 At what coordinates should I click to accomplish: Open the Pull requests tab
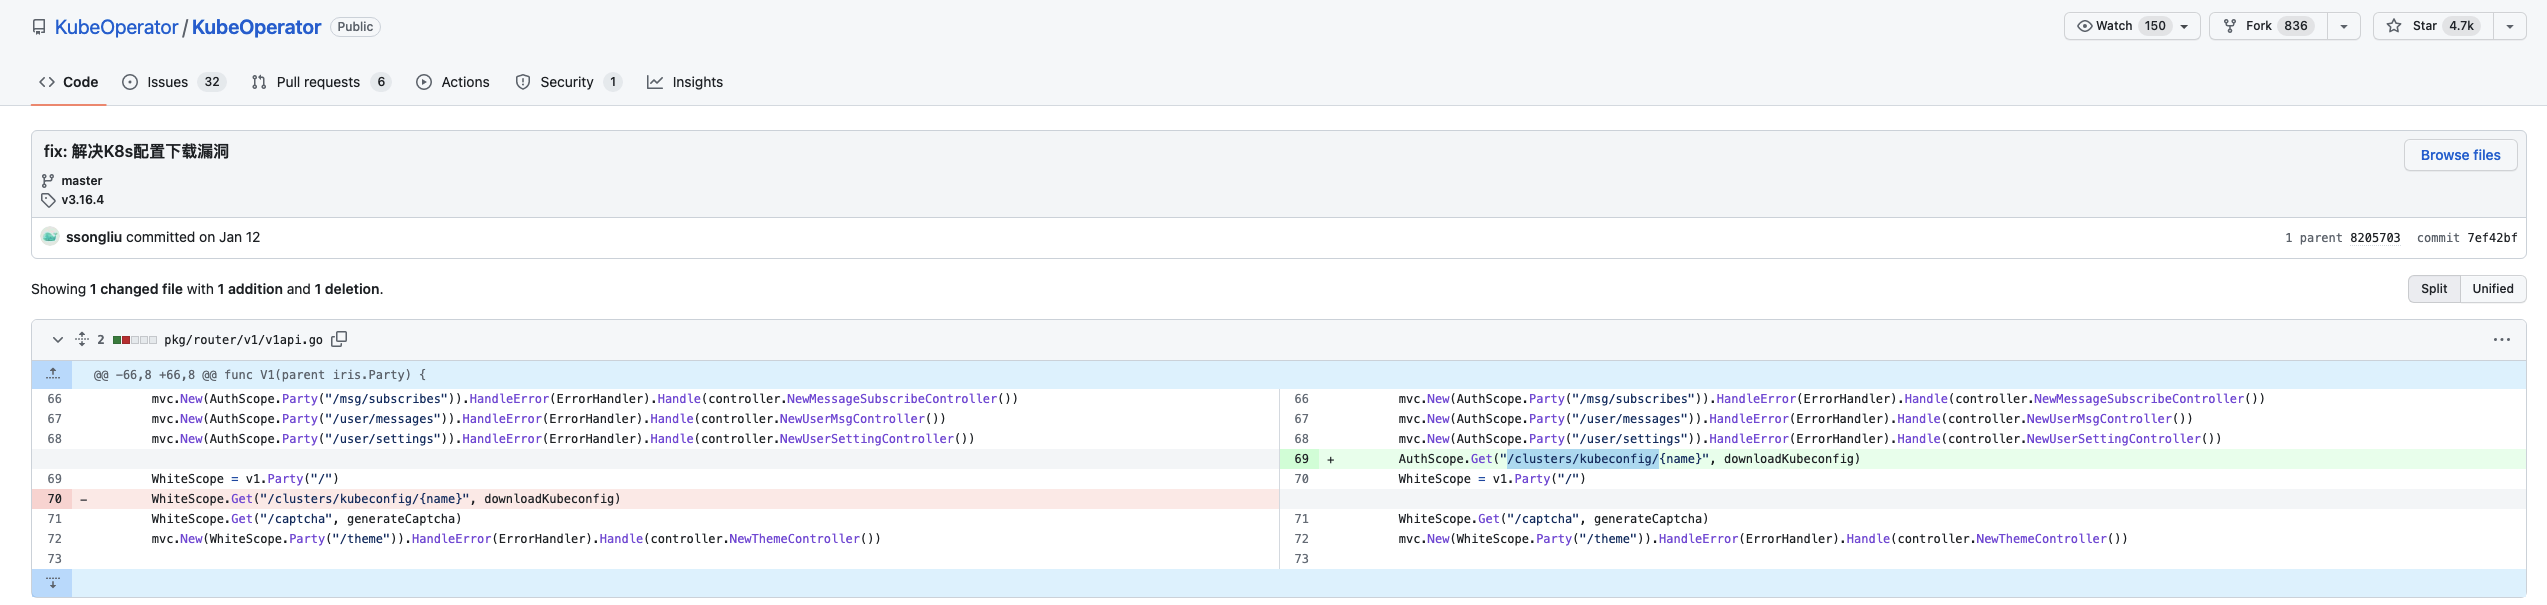coord(321,82)
